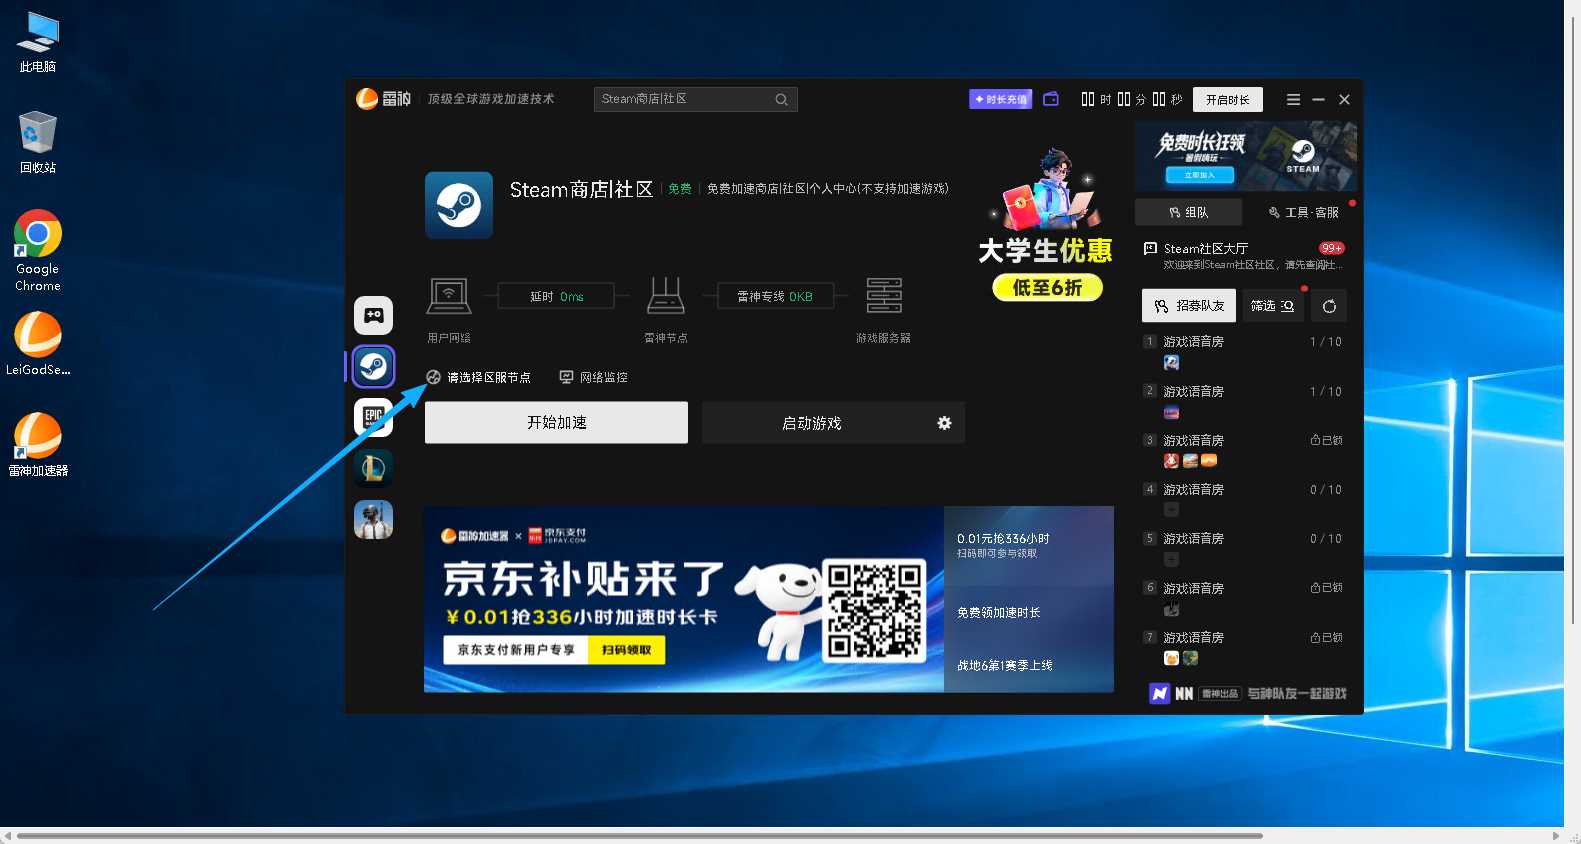The width and height of the screenshot is (1581, 844).
Task: Open the 筛选 filter options
Action: (1271, 306)
